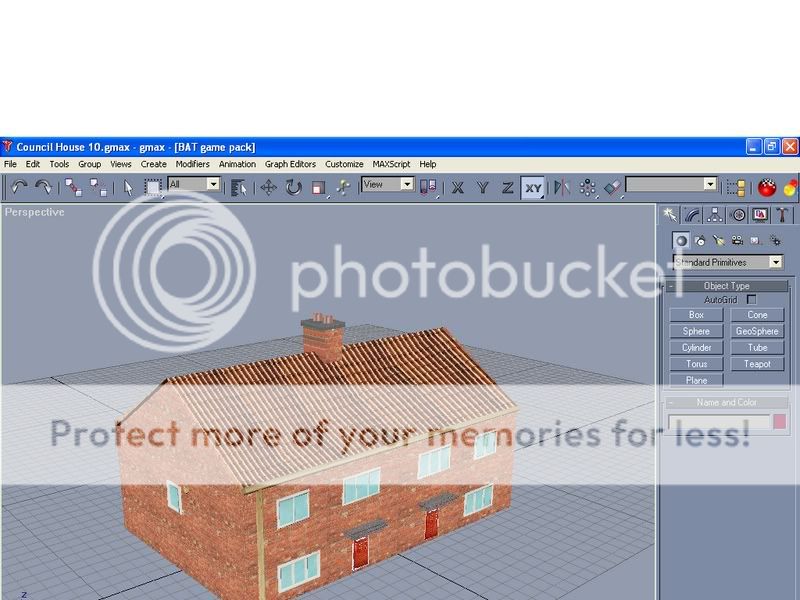Toggle the X axis constraint
This screenshot has width=800, height=600.
(458, 187)
